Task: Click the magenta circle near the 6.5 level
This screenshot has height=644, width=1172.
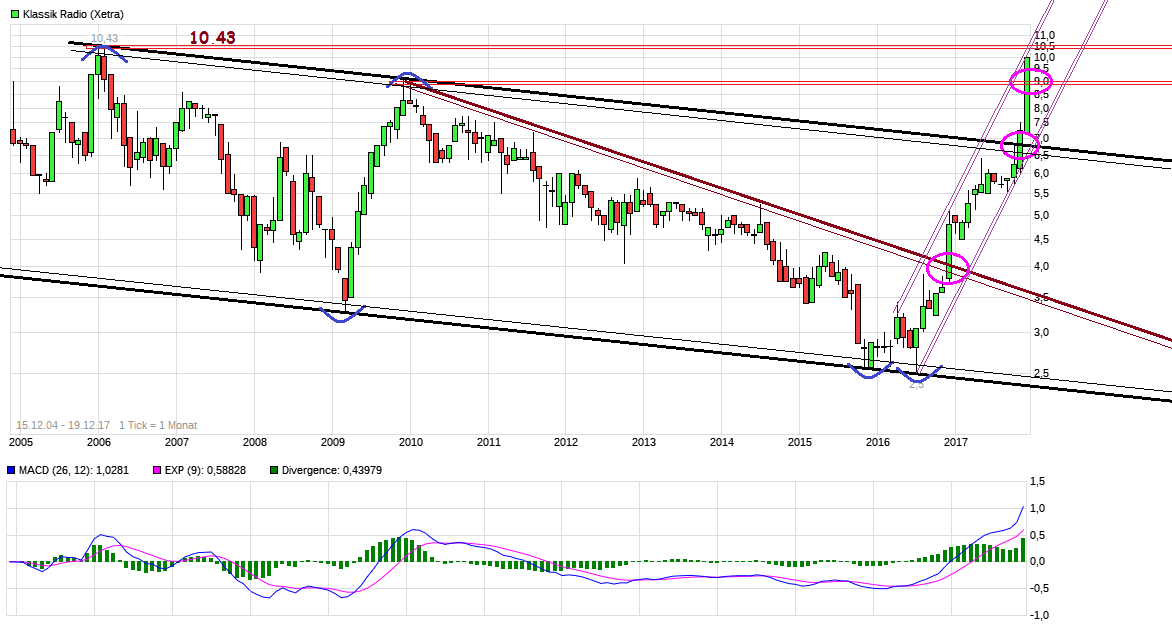Action: point(1020,147)
